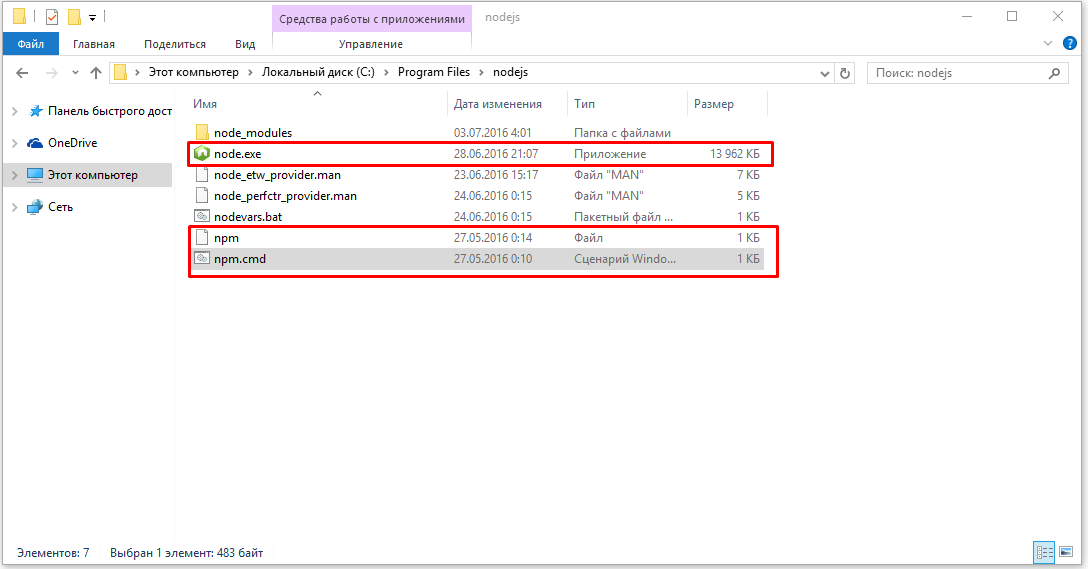Open the Вид ribbon tab

point(245,44)
